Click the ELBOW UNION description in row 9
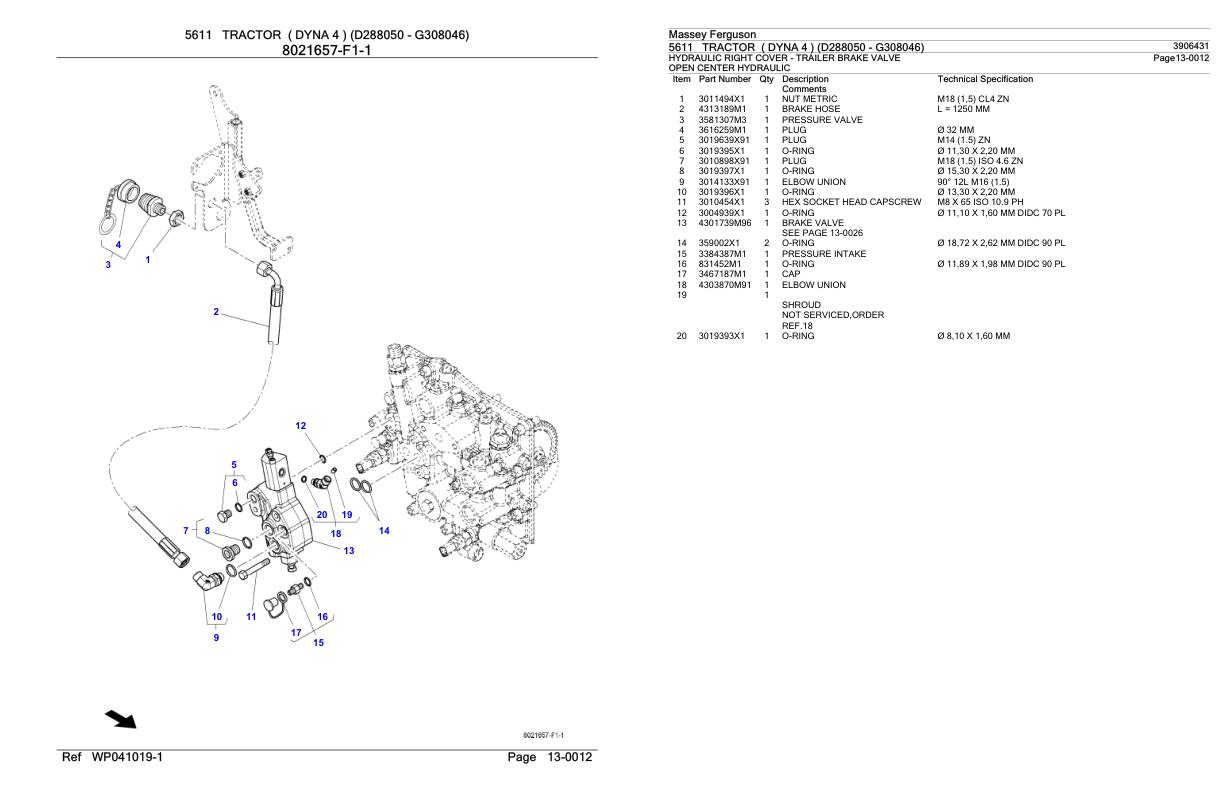Screen dimensions: 1224x792 click(x=814, y=182)
